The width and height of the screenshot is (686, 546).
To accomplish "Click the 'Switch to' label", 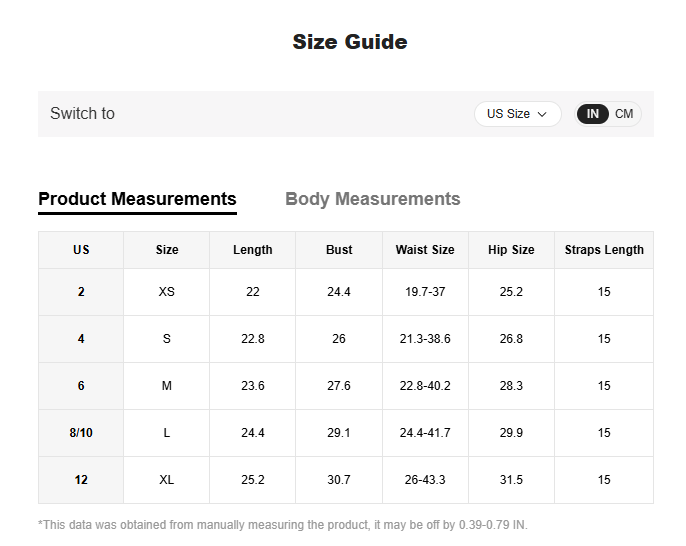I will pos(82,114).
